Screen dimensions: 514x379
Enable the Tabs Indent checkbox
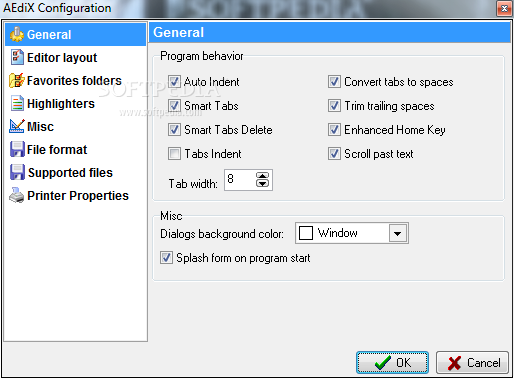pos(174,154)
